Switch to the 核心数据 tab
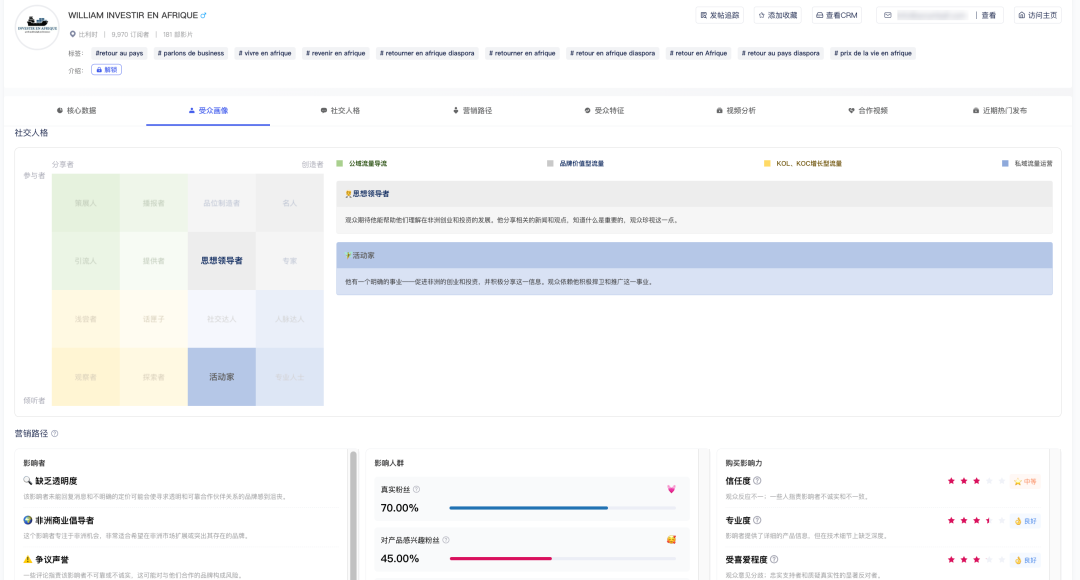 point(76,111)
